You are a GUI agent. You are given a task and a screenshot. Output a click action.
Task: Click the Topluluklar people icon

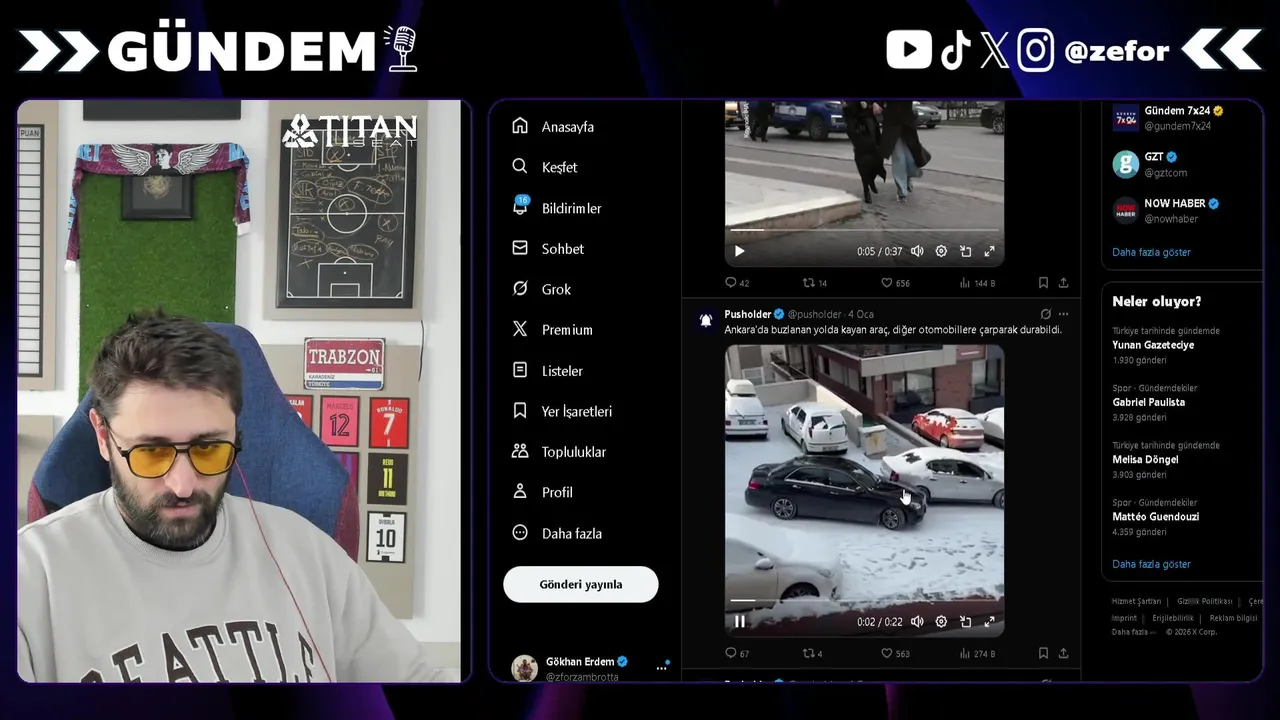click(x=520, y=451)
